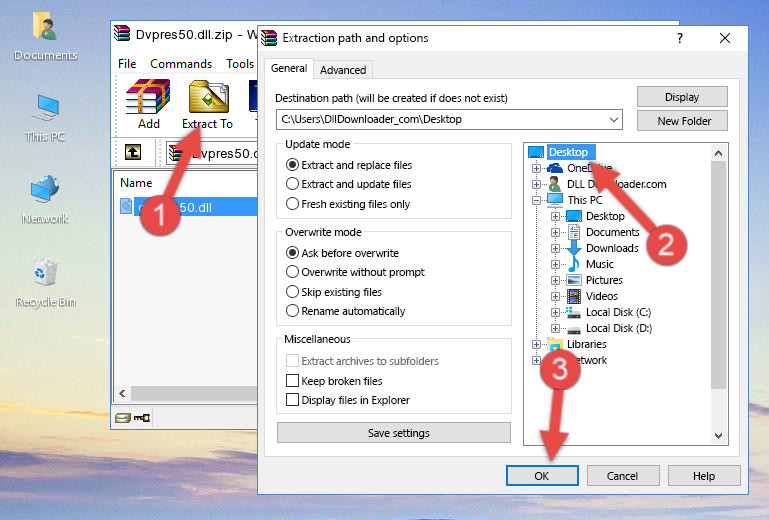Click the drive icon in WinRAR status bar
The height and width of the screenshot is (520, 769).
[123, 418]
